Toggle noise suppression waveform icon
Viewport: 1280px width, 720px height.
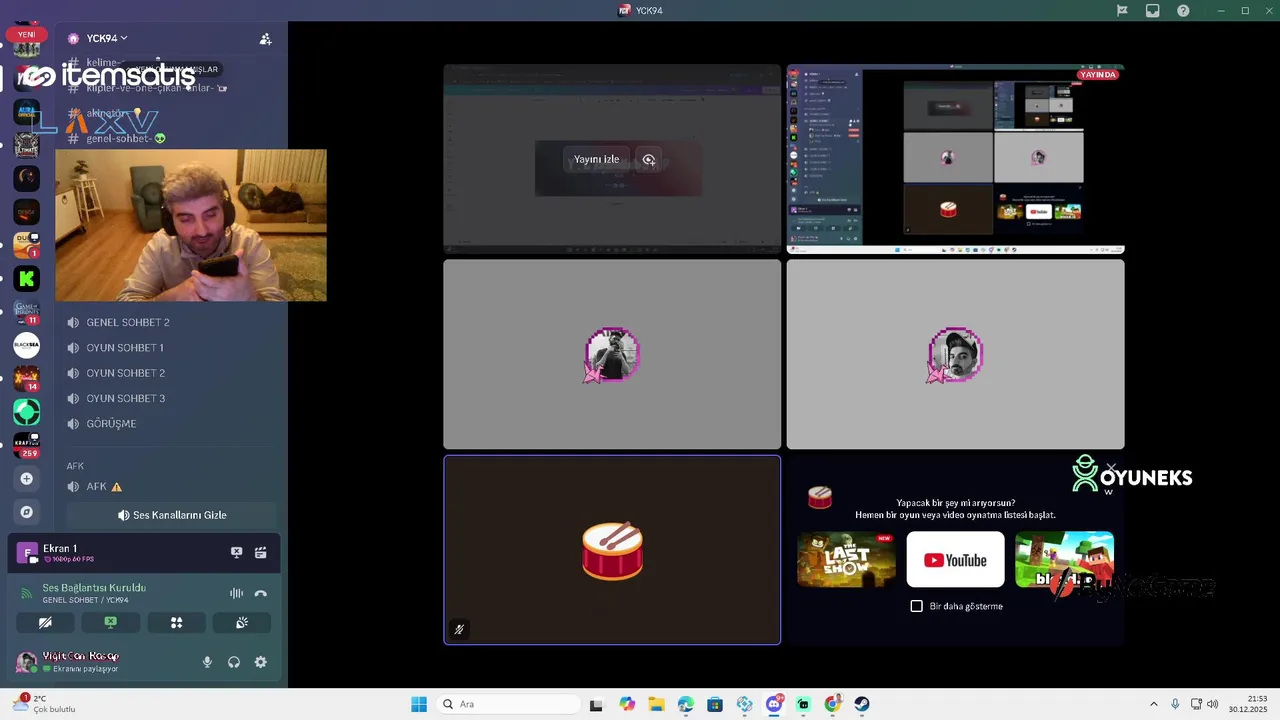[x=237, y=593]
